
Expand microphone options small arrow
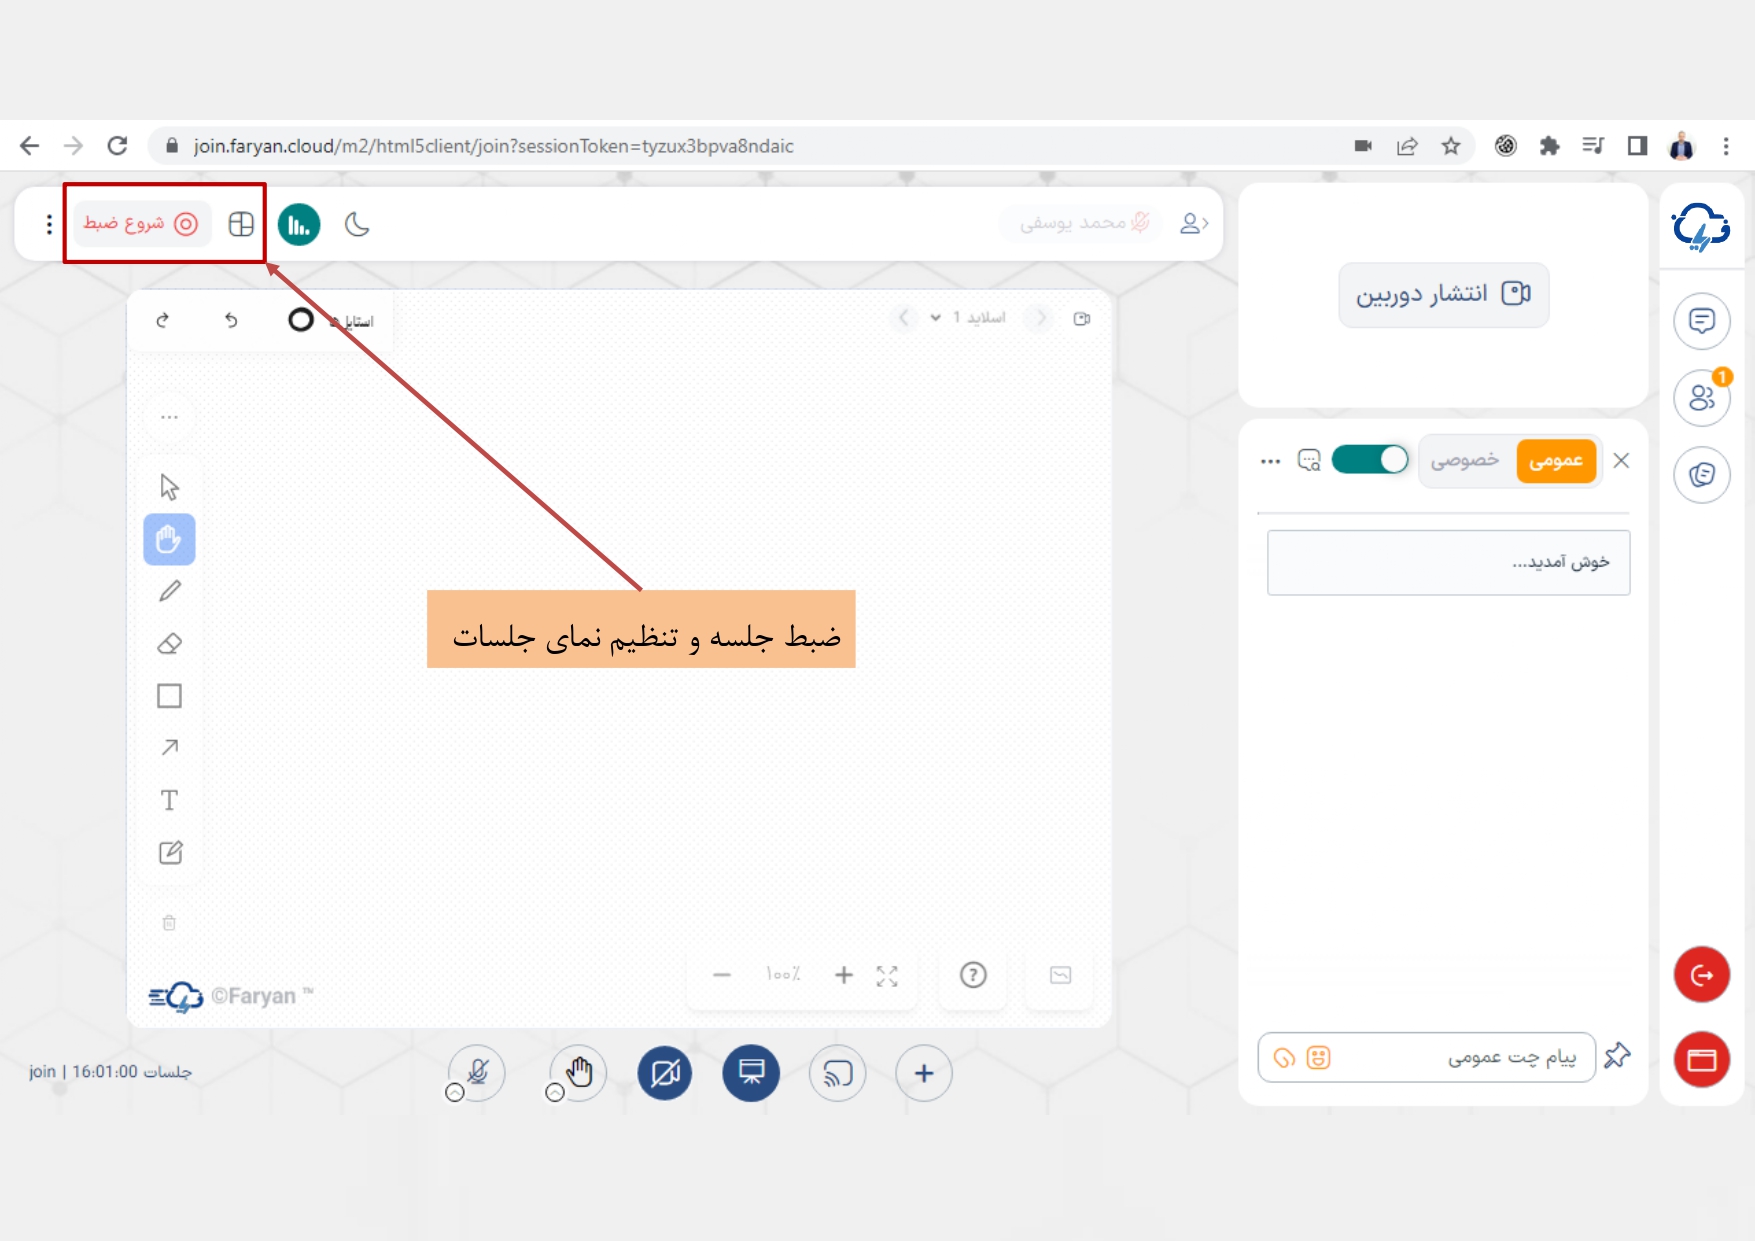(455, 1093)
